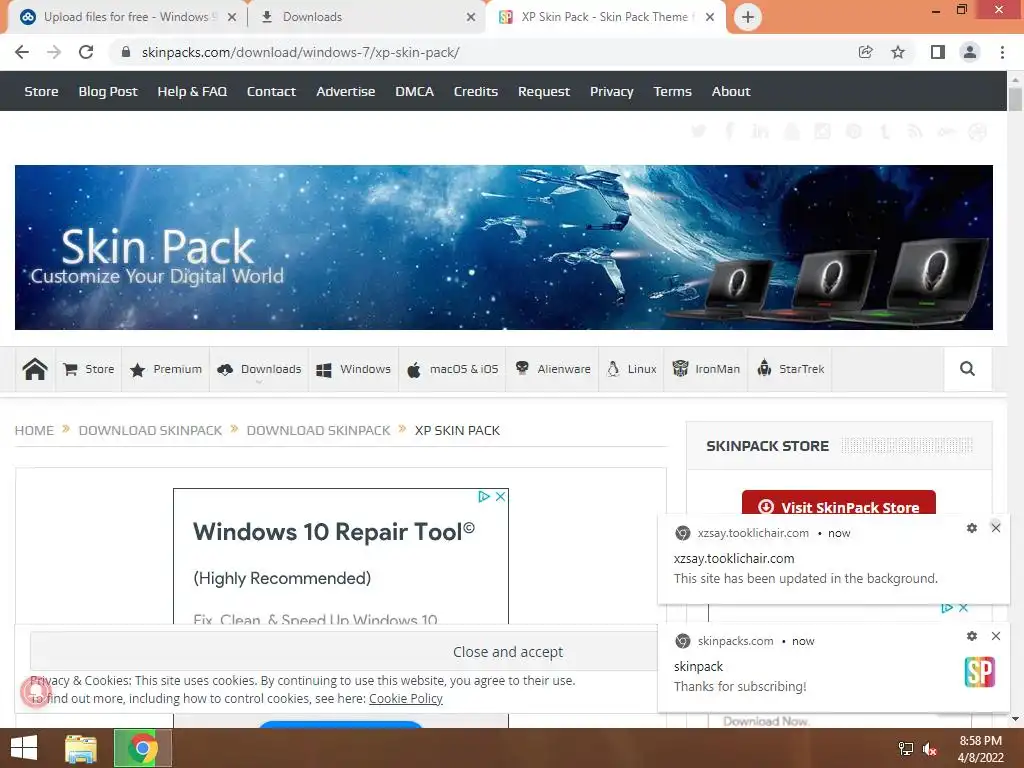This screenshot has height=768, width=1024.
Task: View site info via the lock icon
Action: click(126, 52)
